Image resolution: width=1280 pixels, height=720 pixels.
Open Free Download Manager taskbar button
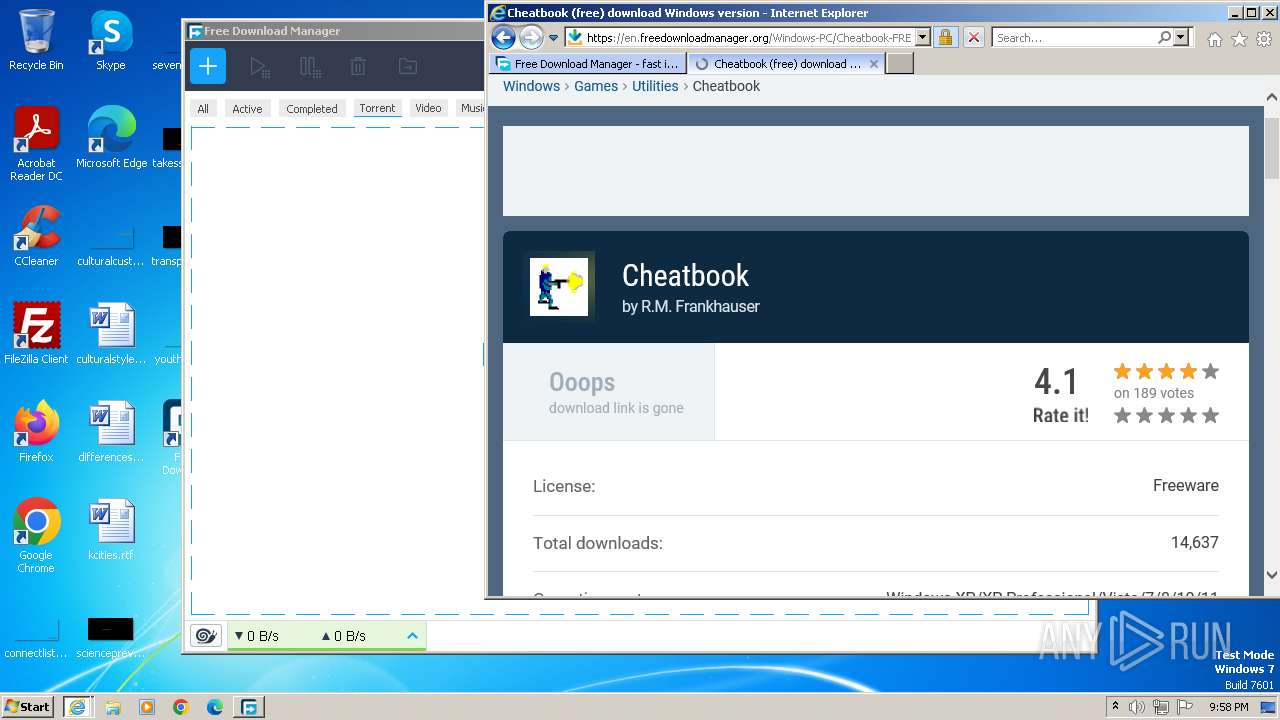249,707
